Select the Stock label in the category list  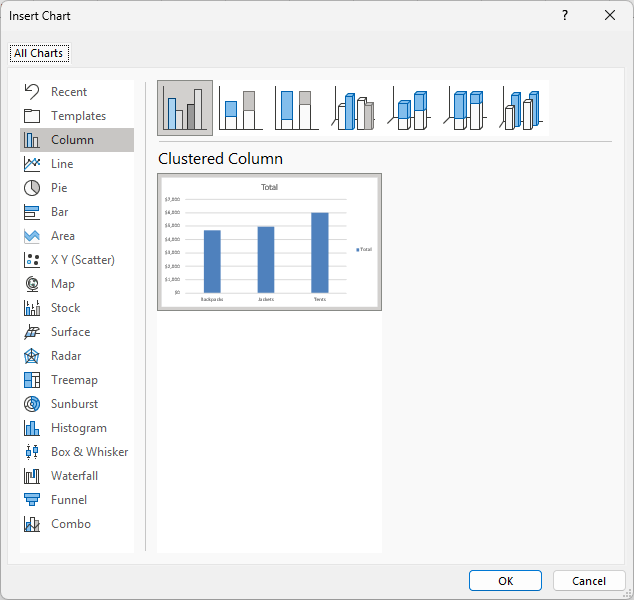(x=66, y=308)
